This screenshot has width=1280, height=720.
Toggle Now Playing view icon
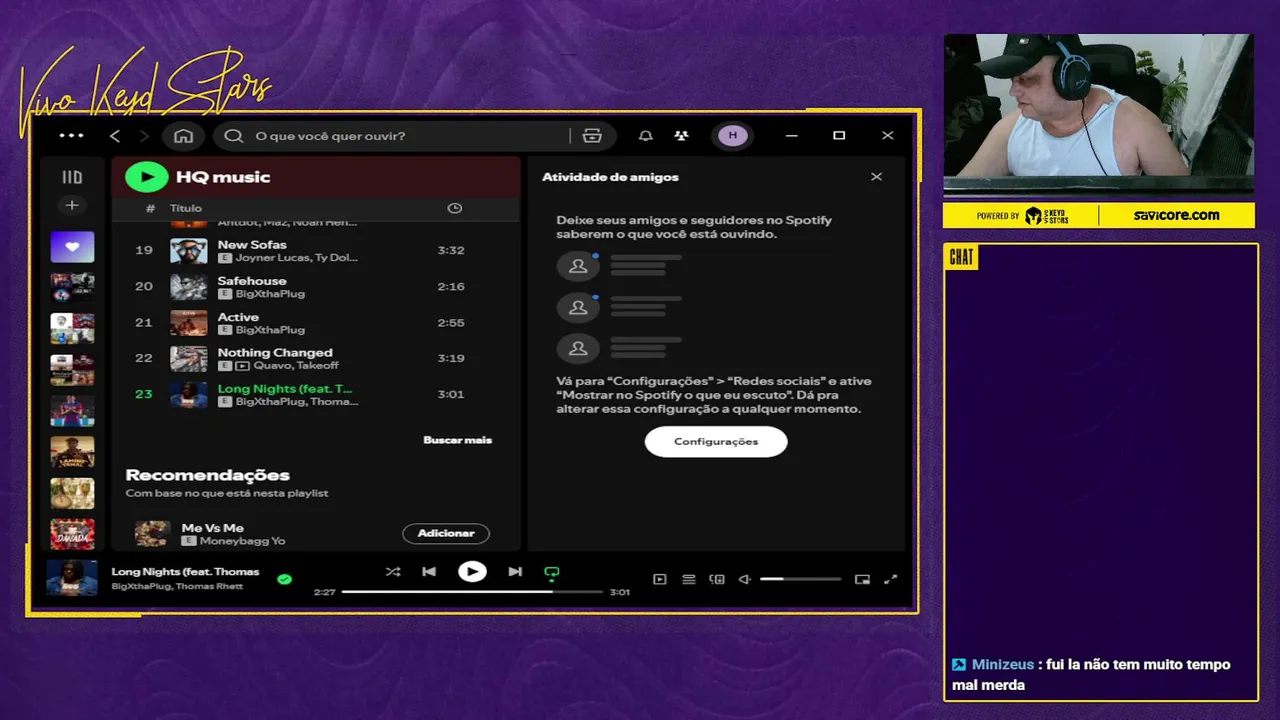659,579
